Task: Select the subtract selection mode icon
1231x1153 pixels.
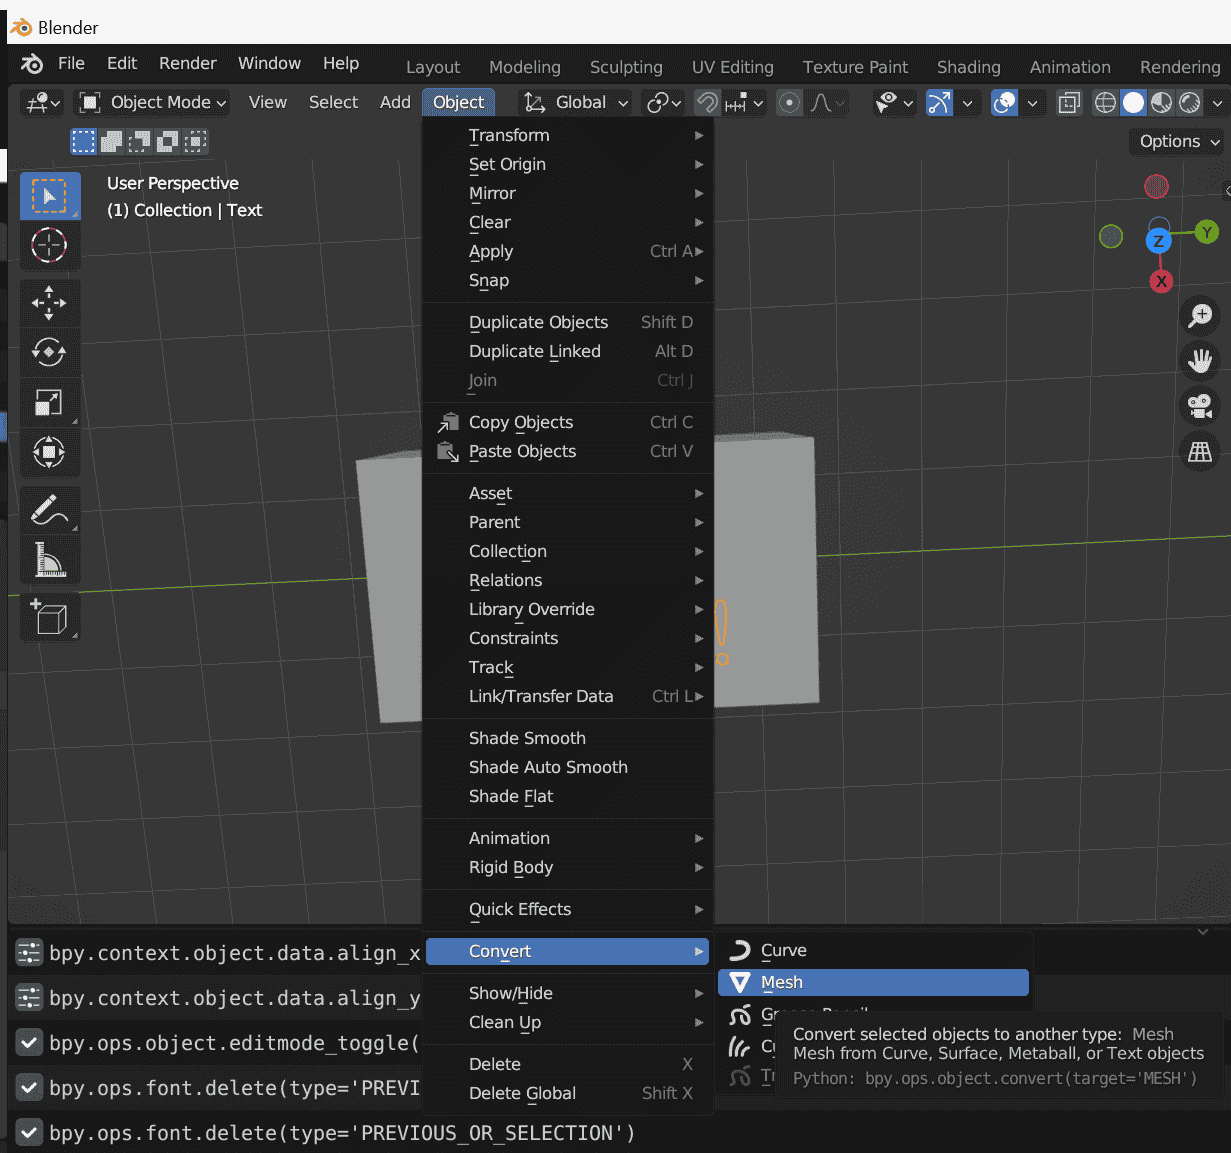Action: pos(140,142)
